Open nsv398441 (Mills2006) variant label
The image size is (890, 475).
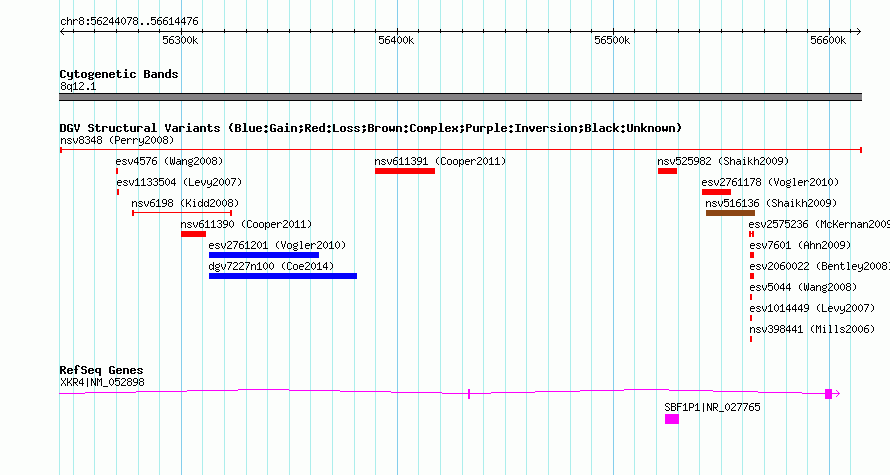[x=812, y=329]
